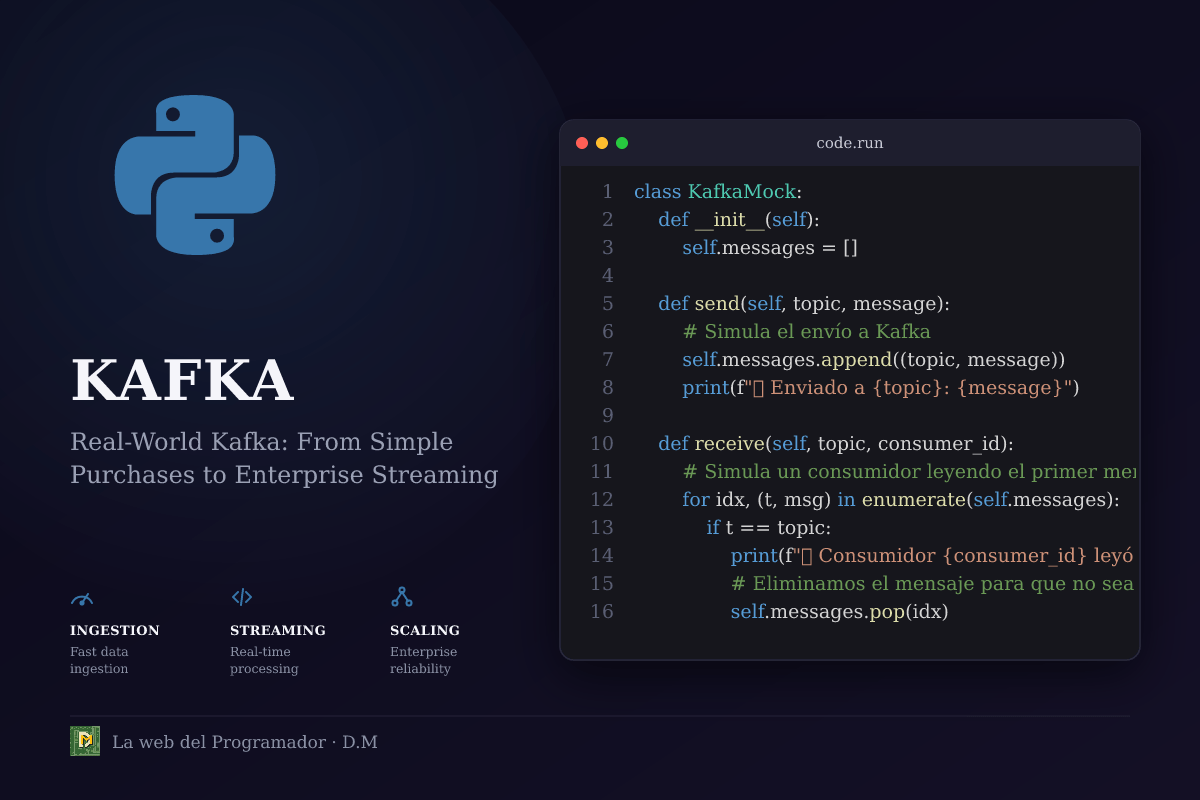
Task: Click the Ingestion speedometer icon
Action: [82, 598]
